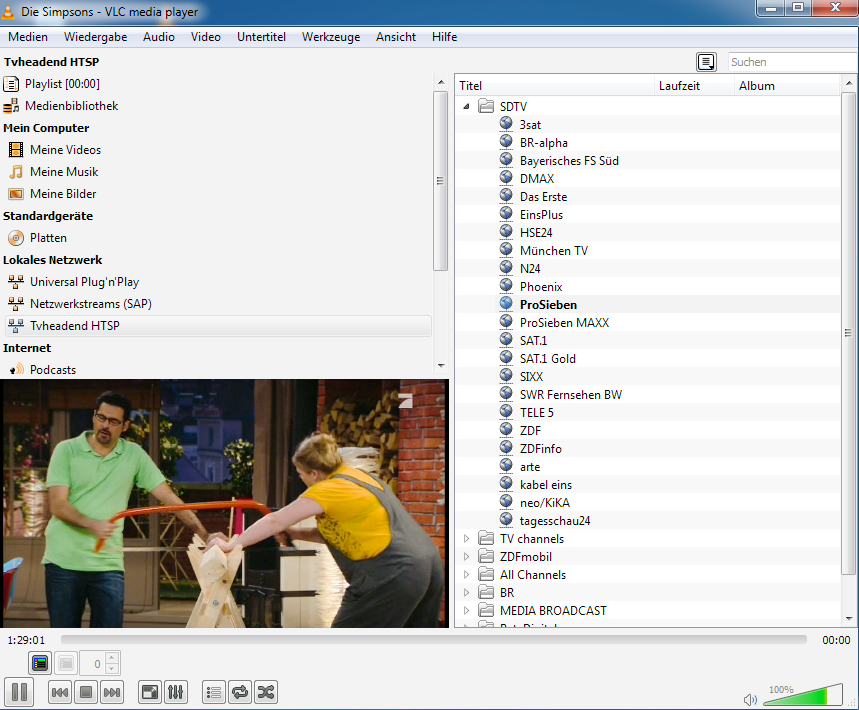This screenshot has width=859, height=710.
Task: Expand the MEDIA BROADCAST folder
Action: 466,611
